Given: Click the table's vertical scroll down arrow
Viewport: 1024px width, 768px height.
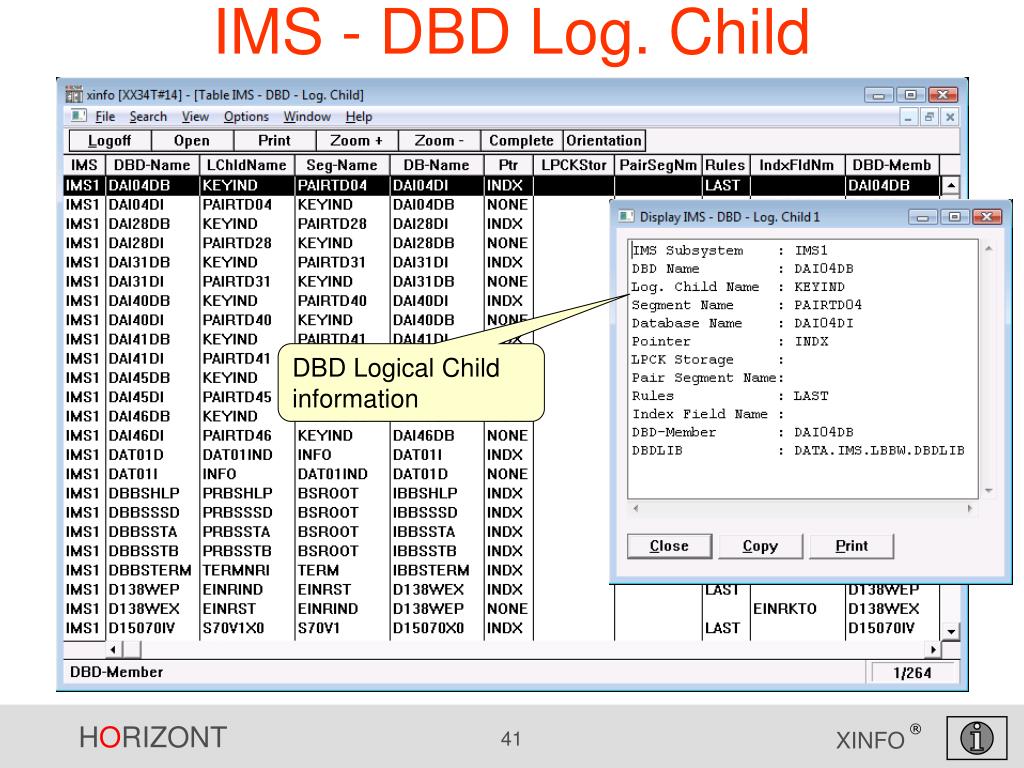Looking at the screenshot, I should tap(951, 632).
